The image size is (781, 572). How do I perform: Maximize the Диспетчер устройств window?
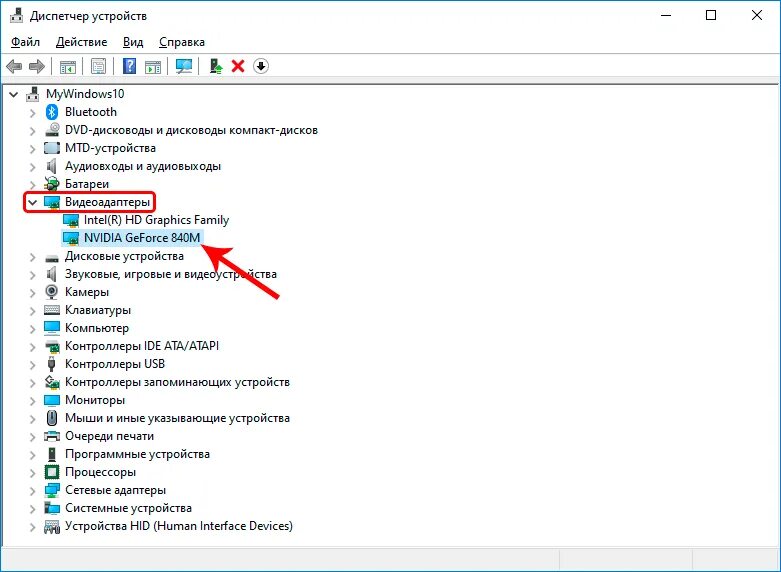coord(711,15)
